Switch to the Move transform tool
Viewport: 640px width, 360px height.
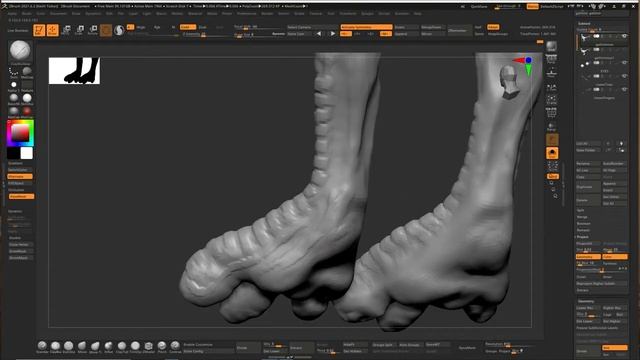click(66, 30)
